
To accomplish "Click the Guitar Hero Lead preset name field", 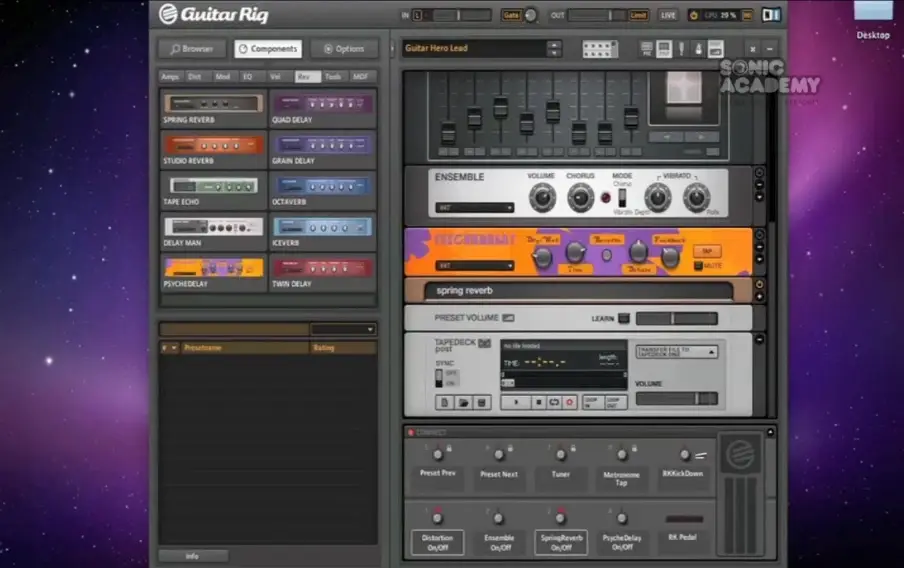I will tap(474, 48).
